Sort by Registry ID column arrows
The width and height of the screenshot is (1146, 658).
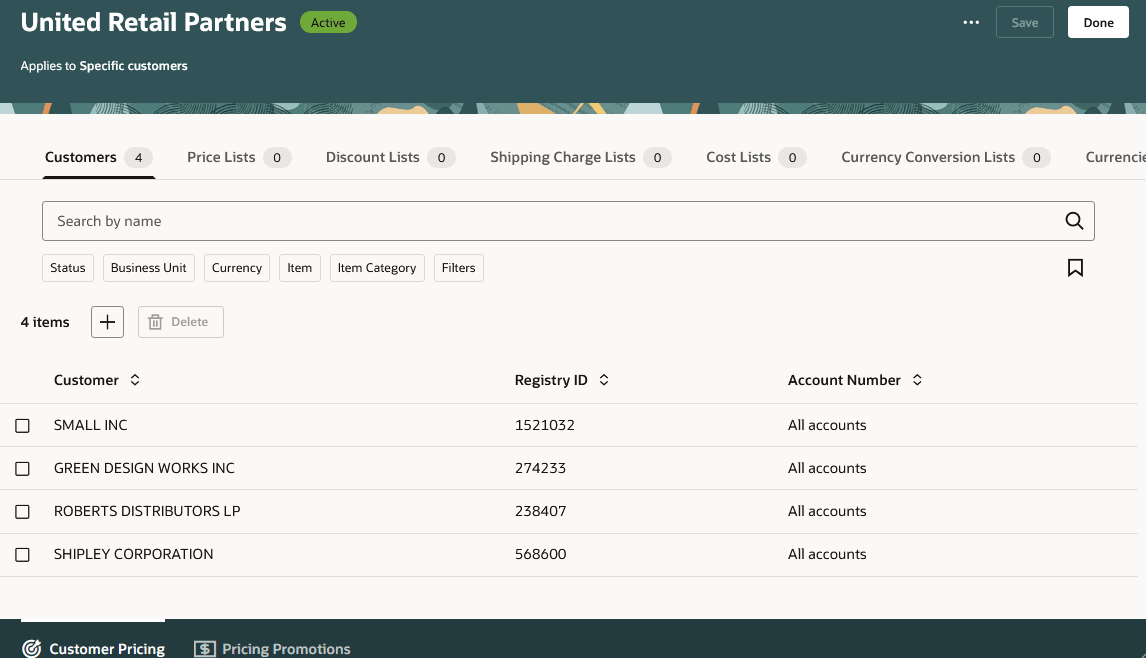pyautogui.click(x=604, y=379)
